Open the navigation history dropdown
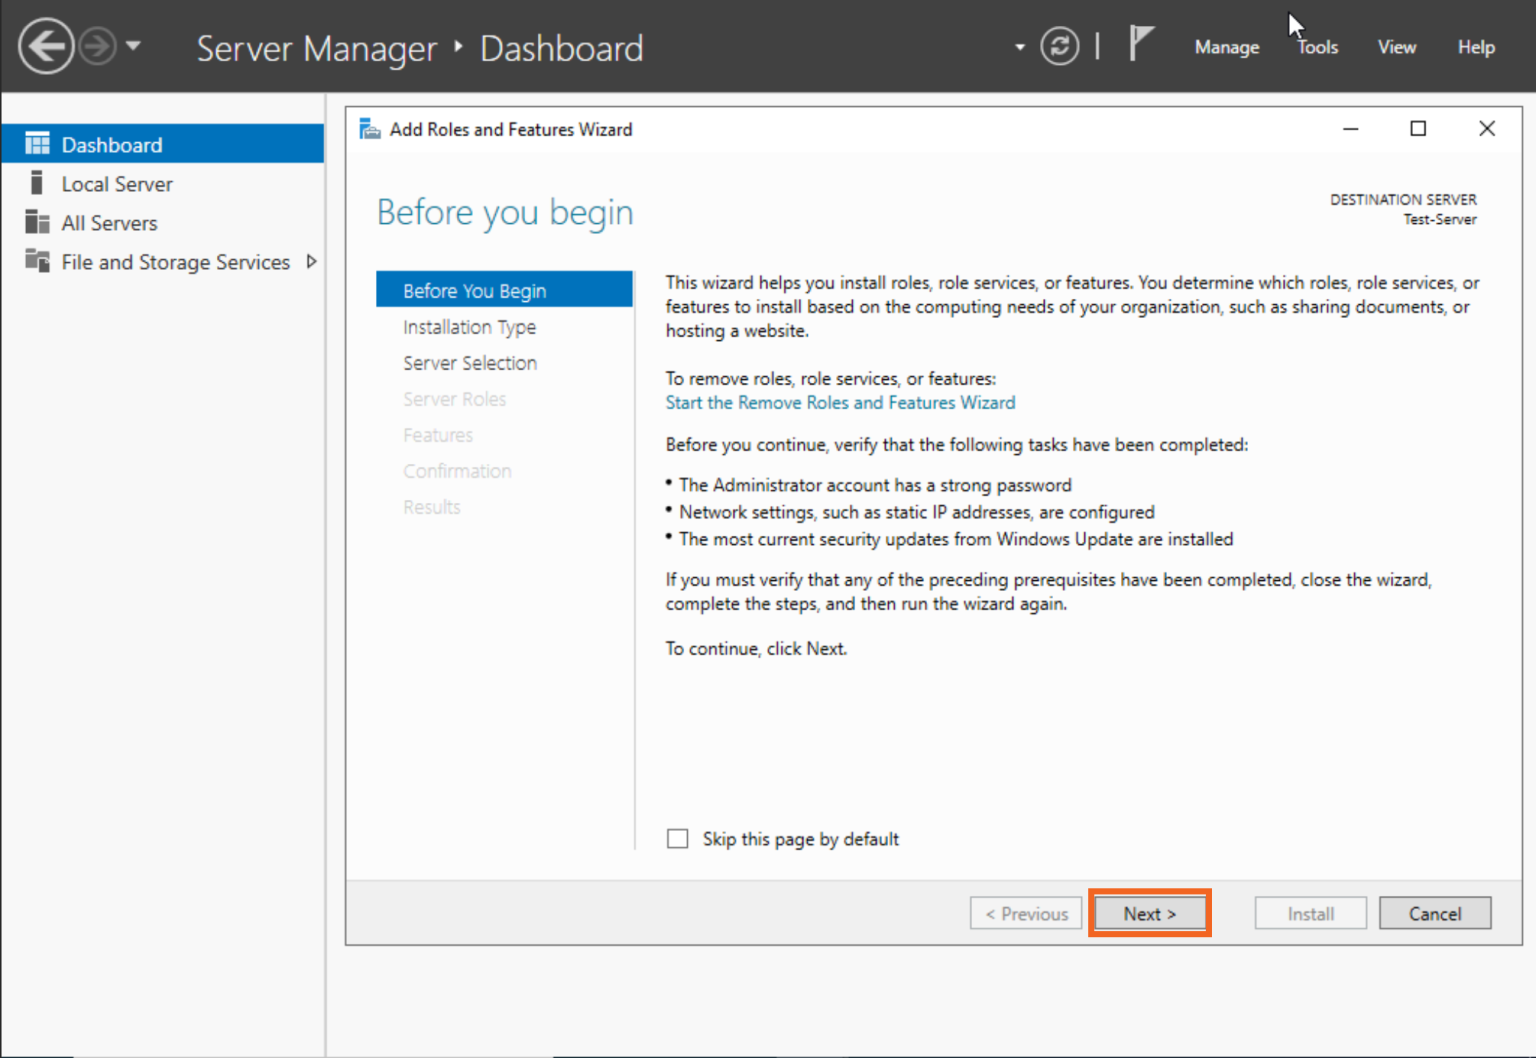Viewport: 1536px width, 1058px height. (x=135, y=47)
